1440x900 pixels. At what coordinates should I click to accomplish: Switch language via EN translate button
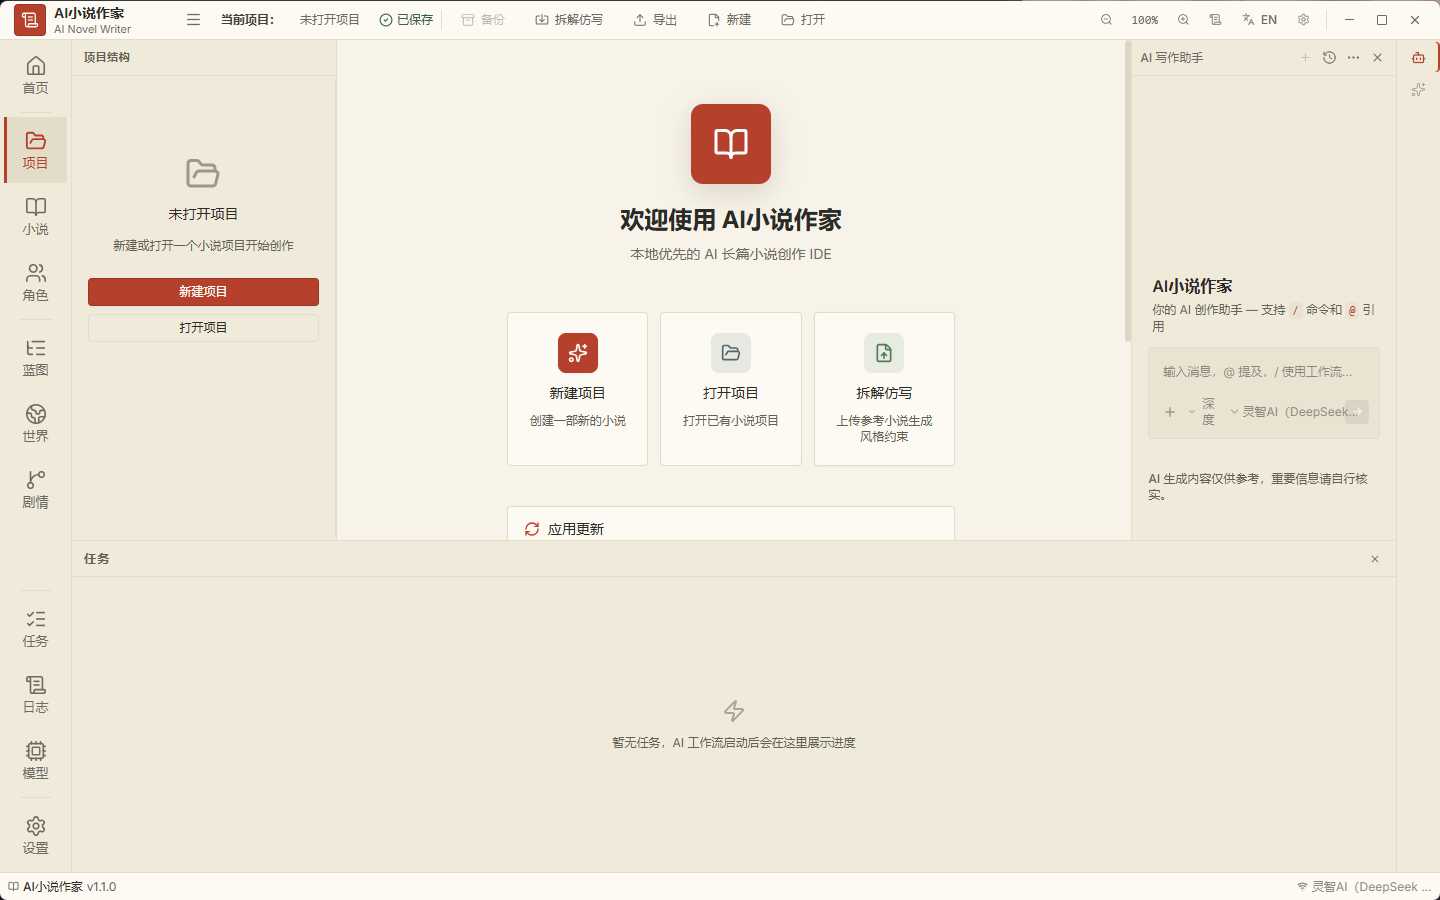click(1260, 20)
